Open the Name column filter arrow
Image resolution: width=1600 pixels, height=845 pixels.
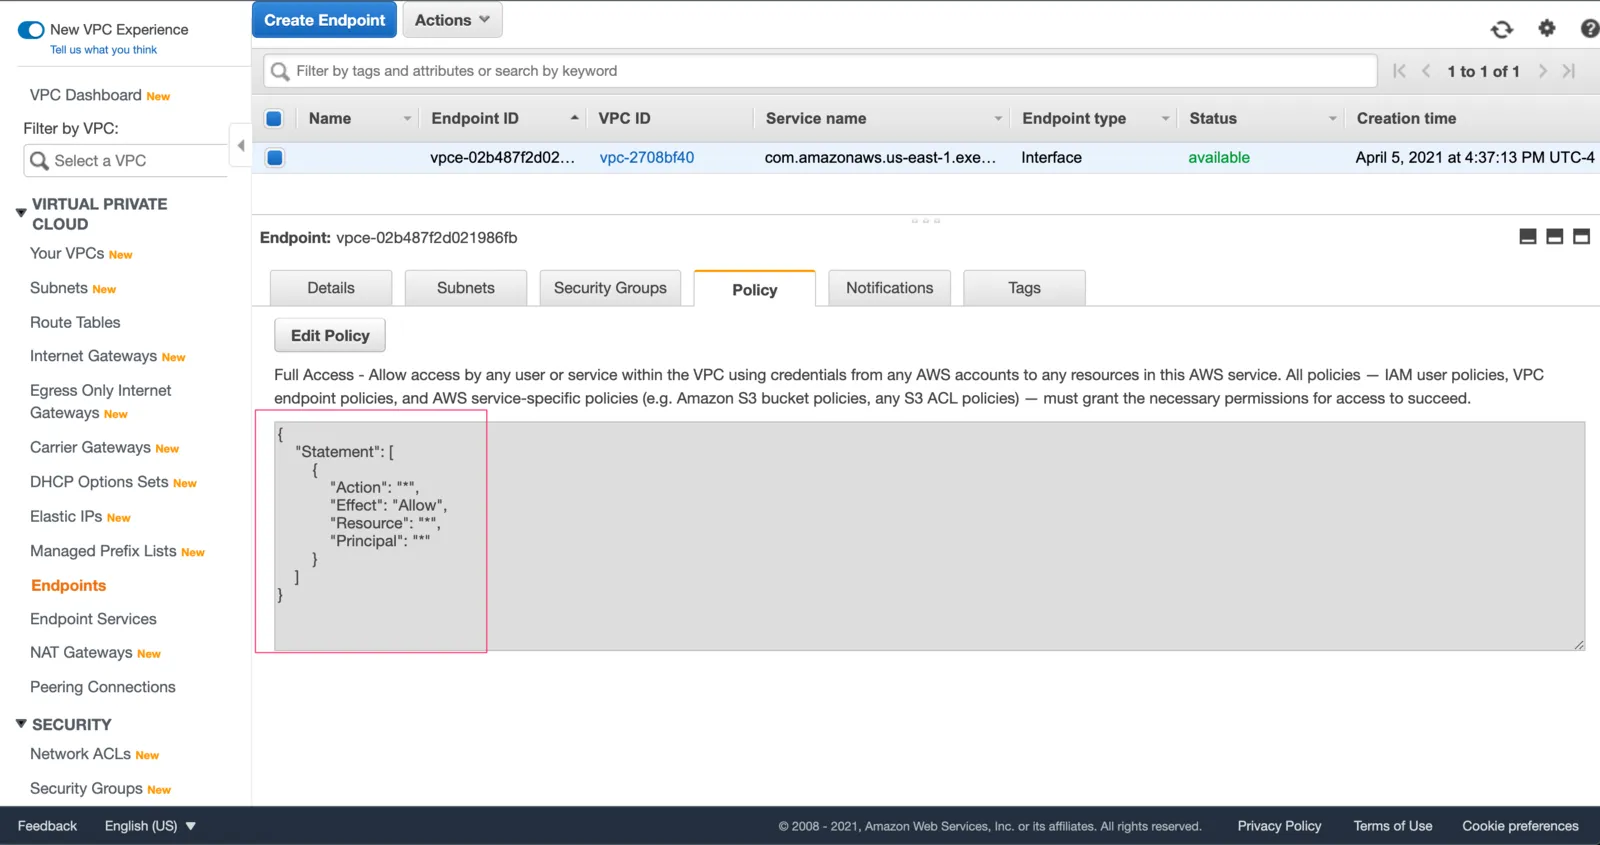pyautogui.click(x=407, y=118)
